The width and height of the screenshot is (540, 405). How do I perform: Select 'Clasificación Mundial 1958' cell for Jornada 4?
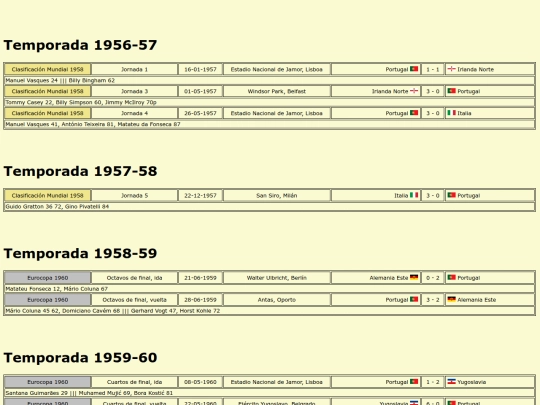click(x=48, y=113)
